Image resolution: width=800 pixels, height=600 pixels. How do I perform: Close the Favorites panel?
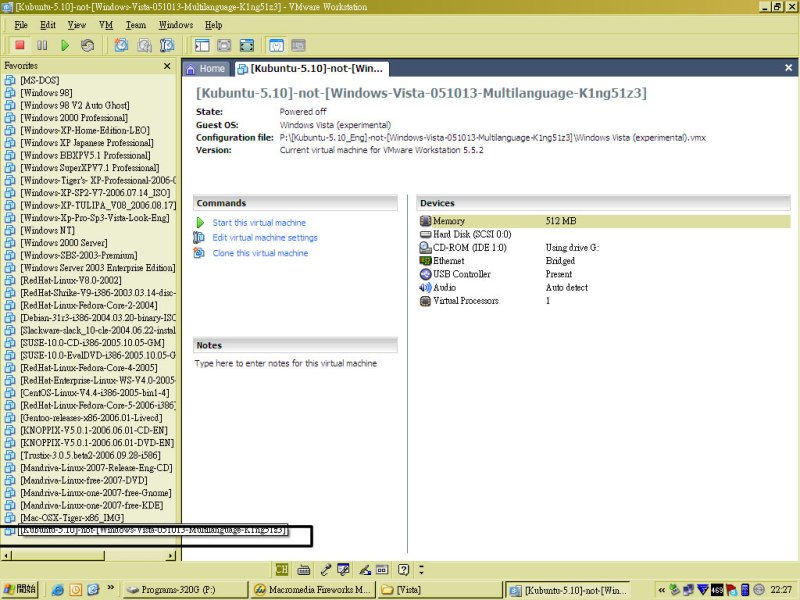pyautogui.click(x=167, y=66)
